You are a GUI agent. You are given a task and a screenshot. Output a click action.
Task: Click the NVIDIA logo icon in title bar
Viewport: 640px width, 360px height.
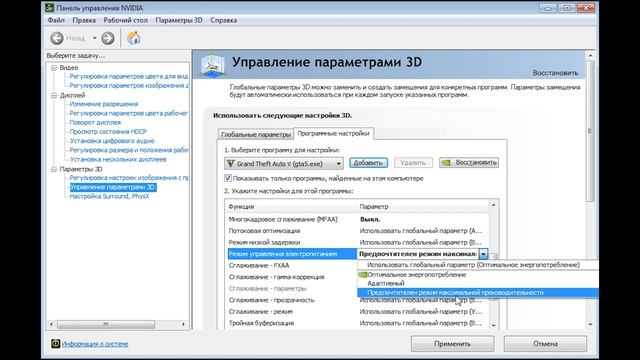coord(49,8)
